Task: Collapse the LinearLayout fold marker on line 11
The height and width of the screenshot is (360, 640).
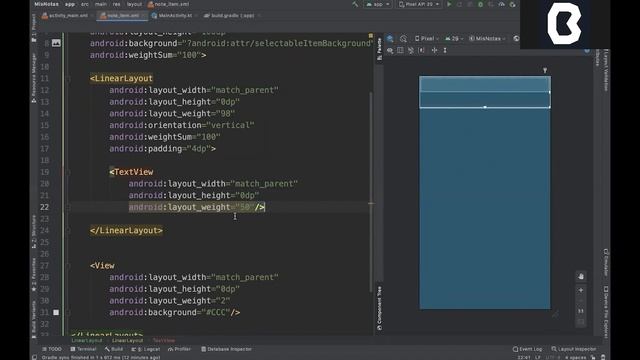Action: [x=68, y=78]
